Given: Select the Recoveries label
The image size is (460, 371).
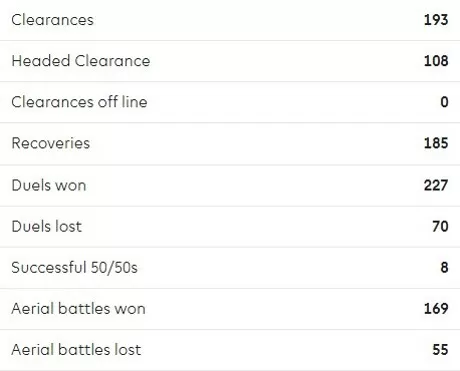Looking at the screenshot, I should coord(51,143).
